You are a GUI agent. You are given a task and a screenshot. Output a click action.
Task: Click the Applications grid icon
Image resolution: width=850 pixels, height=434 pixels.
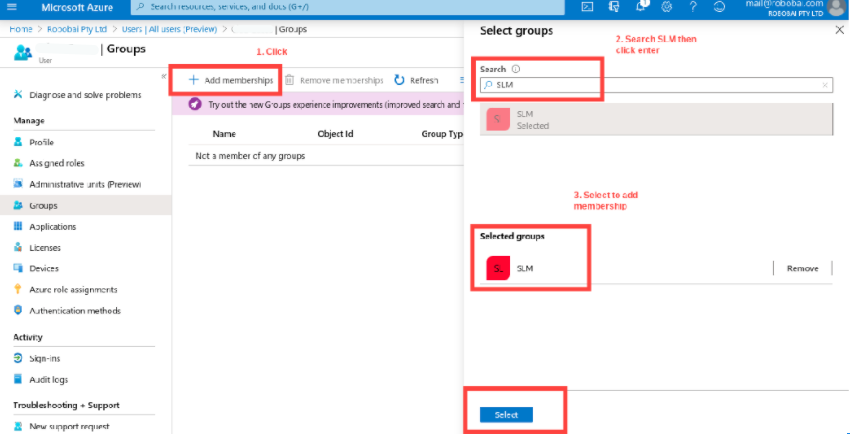(x=18, y=226)
